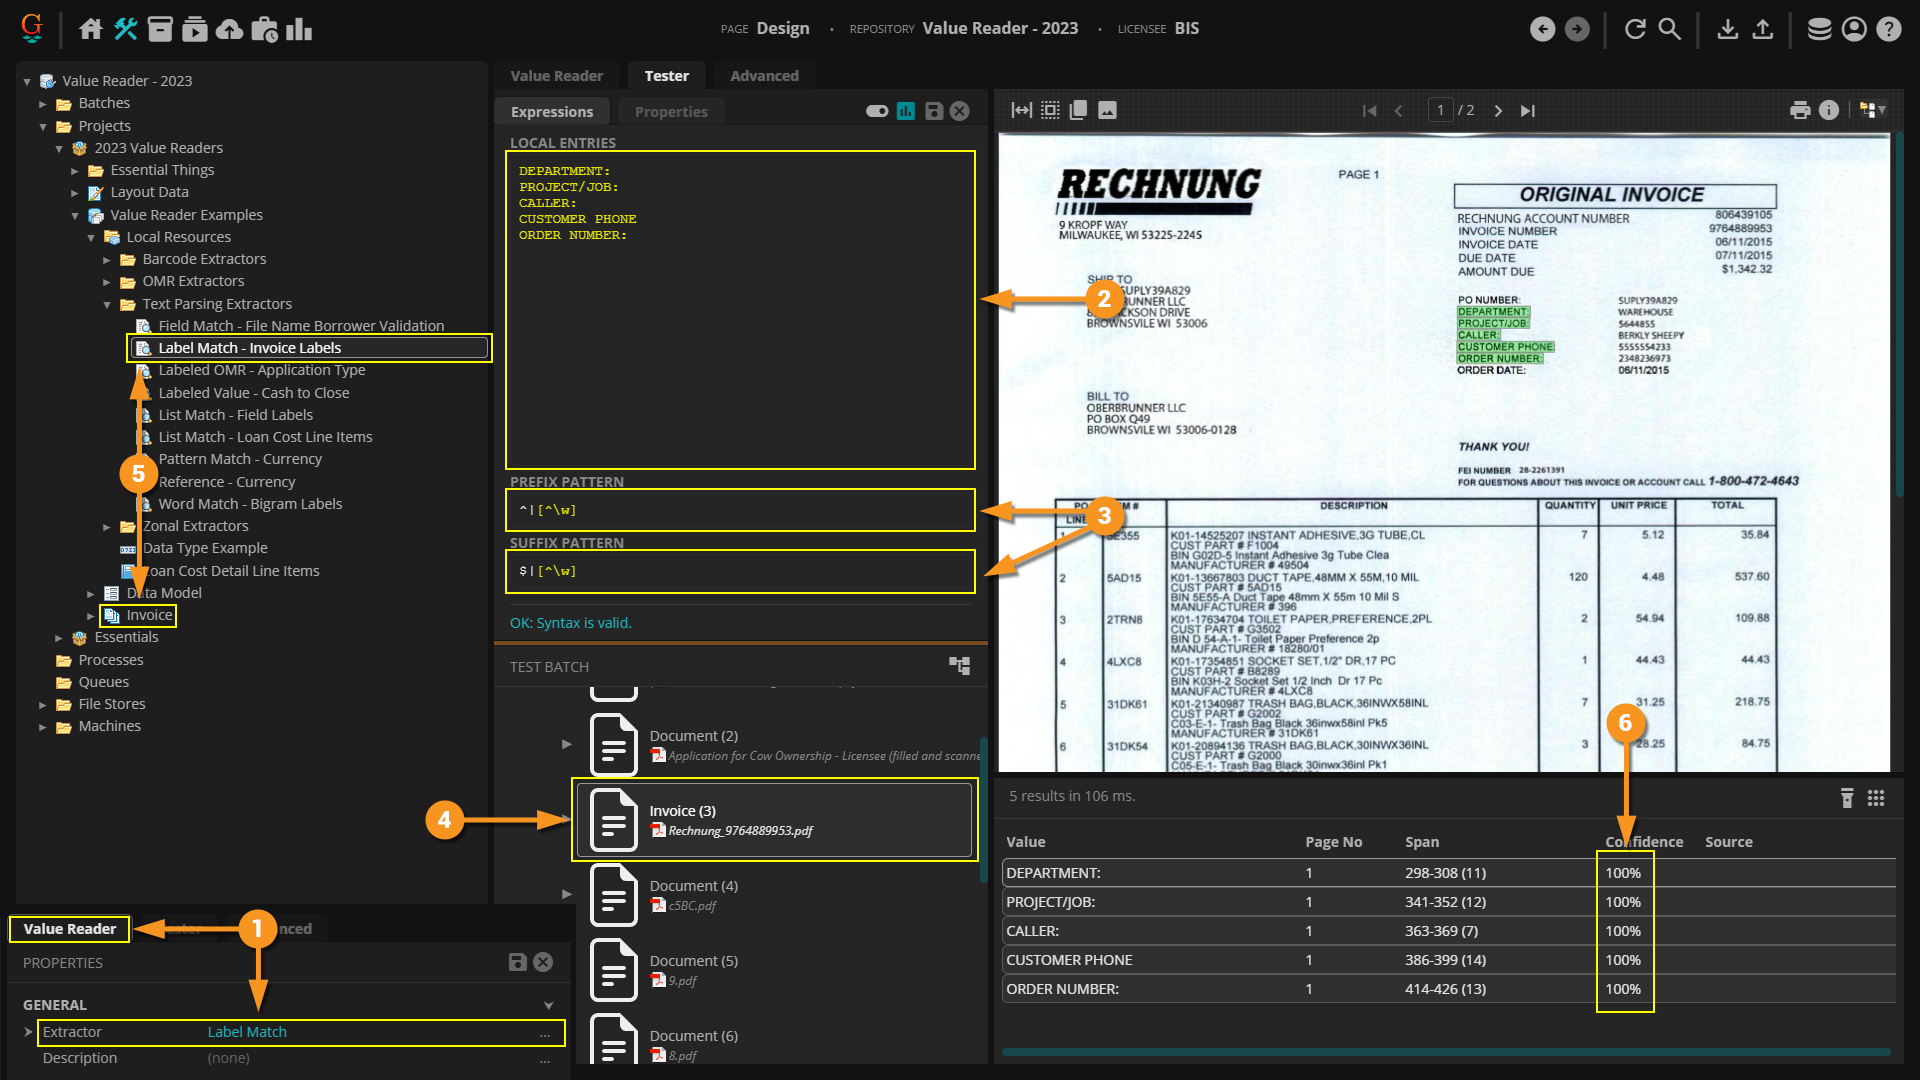This screenshot has height=1080, width=1920.
Task: Open the bar chart Stats page icon
Action: [x=299, y=29]
